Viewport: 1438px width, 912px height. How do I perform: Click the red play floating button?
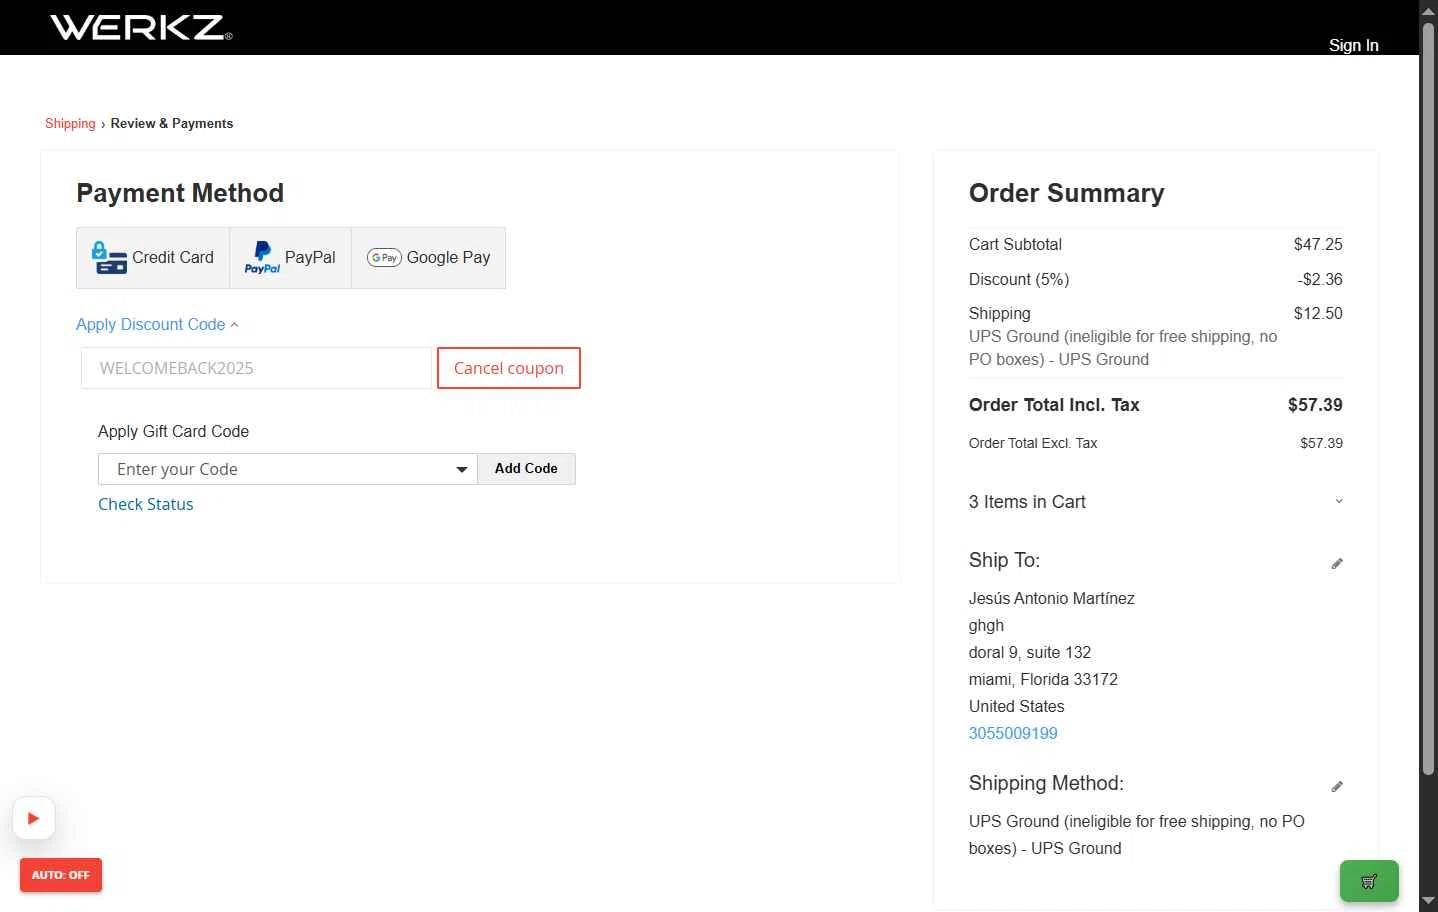click(x=33, y=818)
